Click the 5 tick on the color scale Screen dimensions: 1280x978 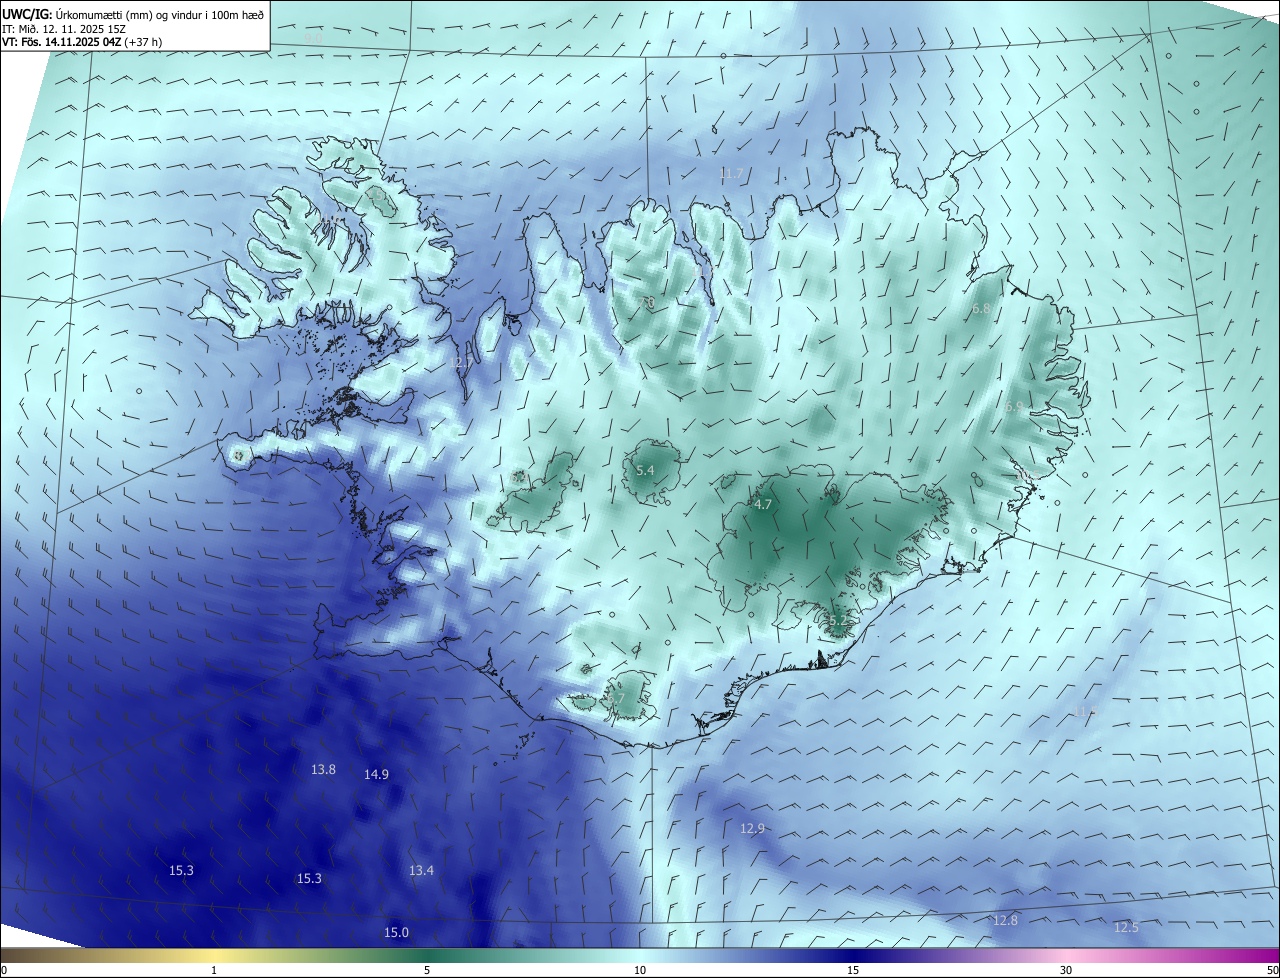427,971
